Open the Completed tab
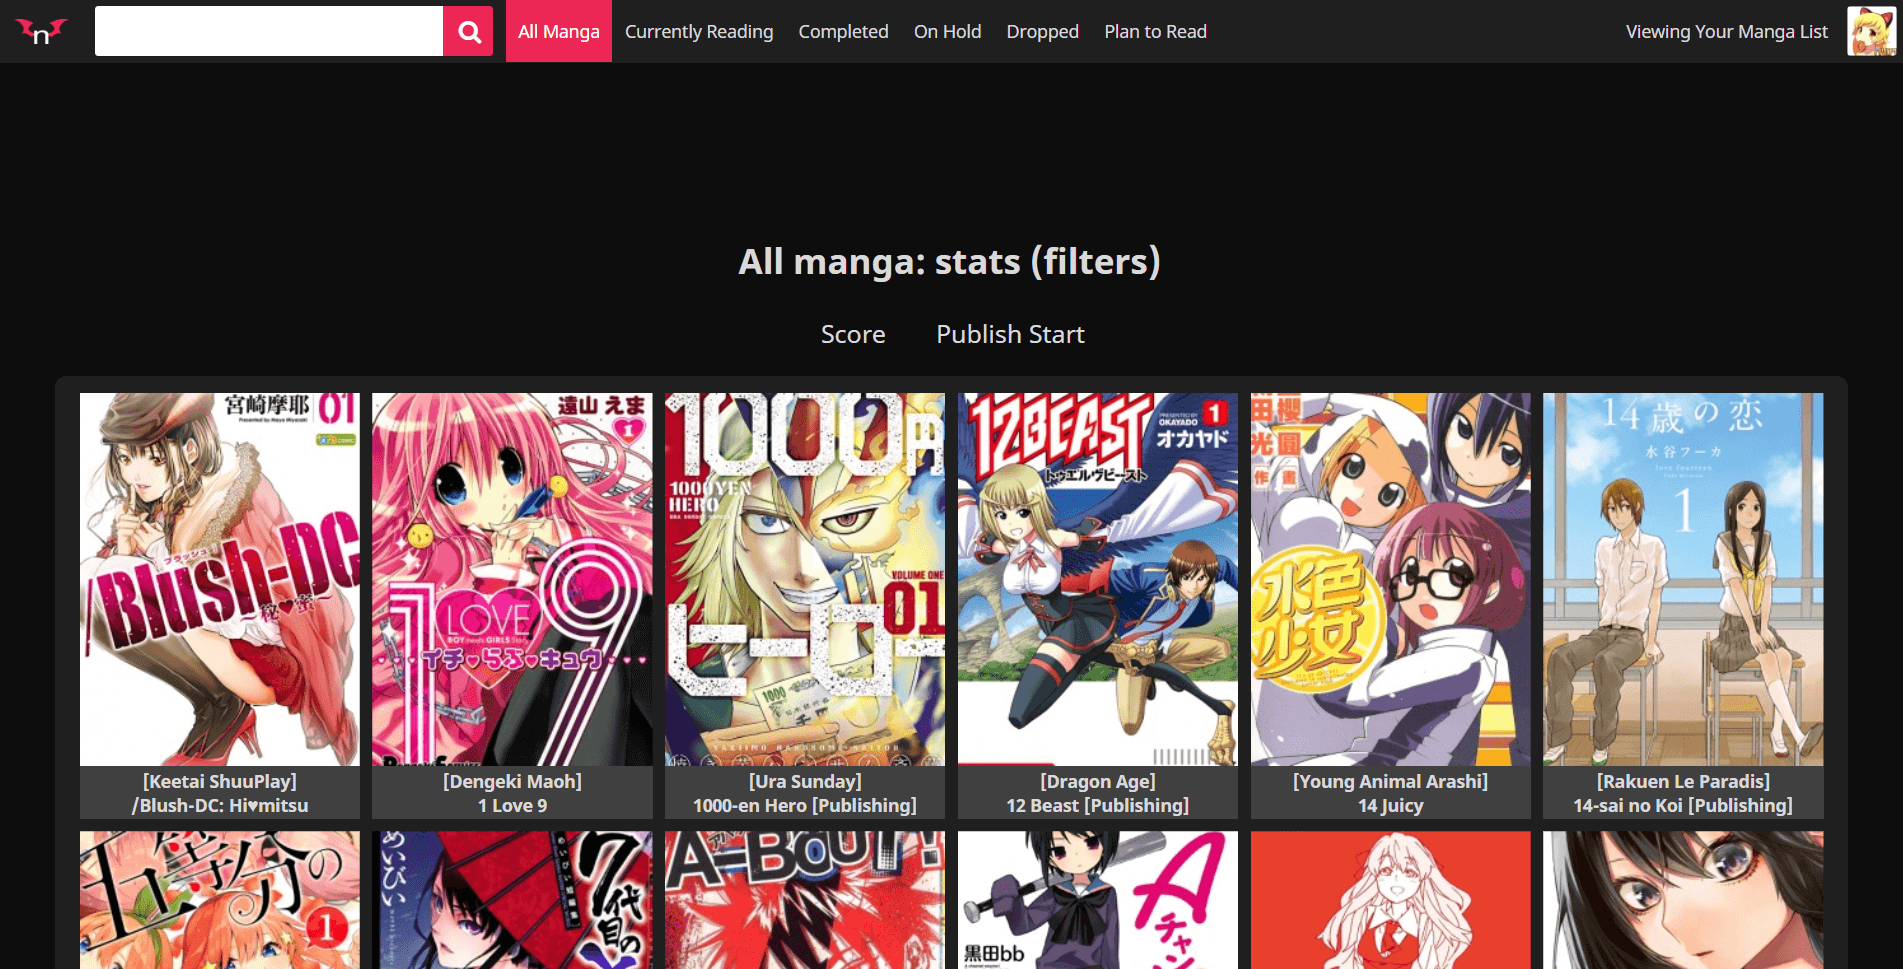Image resolution: width=1903 pixels, height=969 pixels. 843,32
